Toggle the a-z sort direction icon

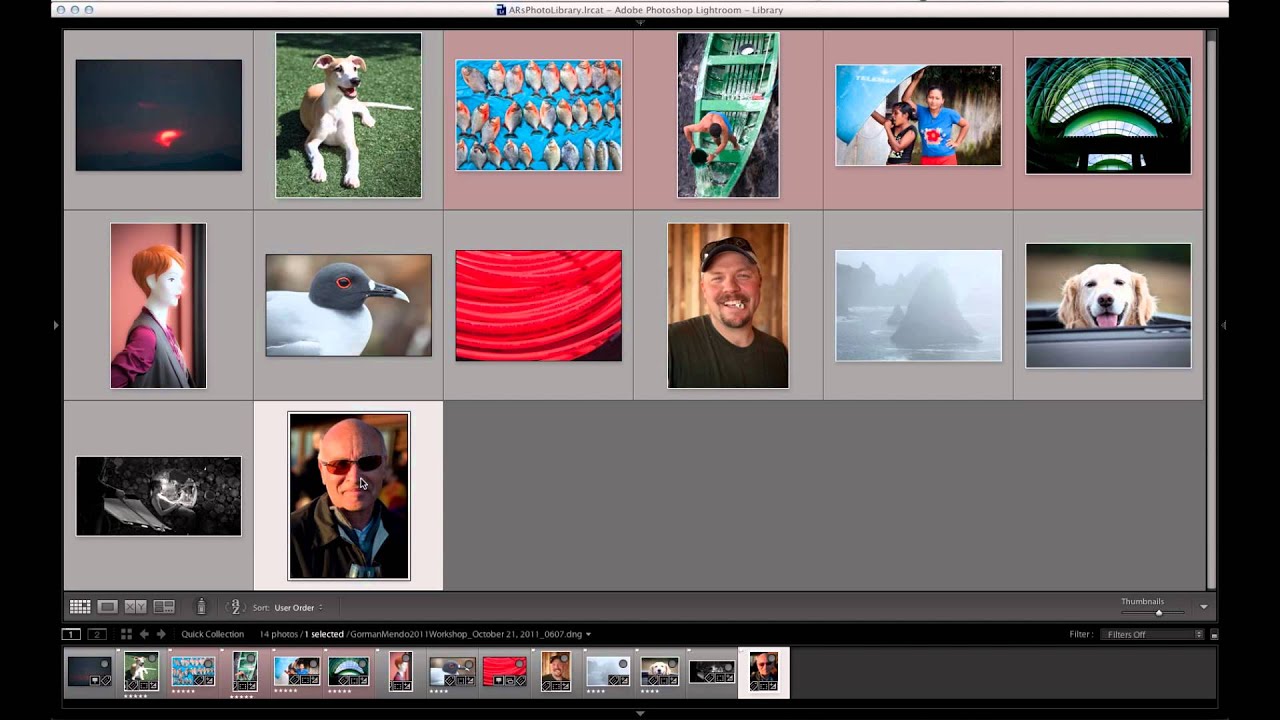point(234,607)
